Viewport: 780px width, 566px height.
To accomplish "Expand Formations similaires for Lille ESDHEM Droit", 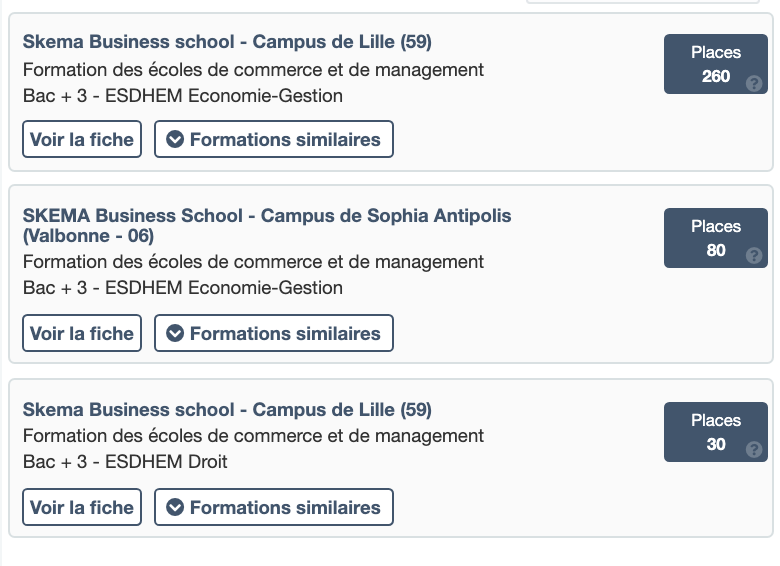I will [274, 508].
